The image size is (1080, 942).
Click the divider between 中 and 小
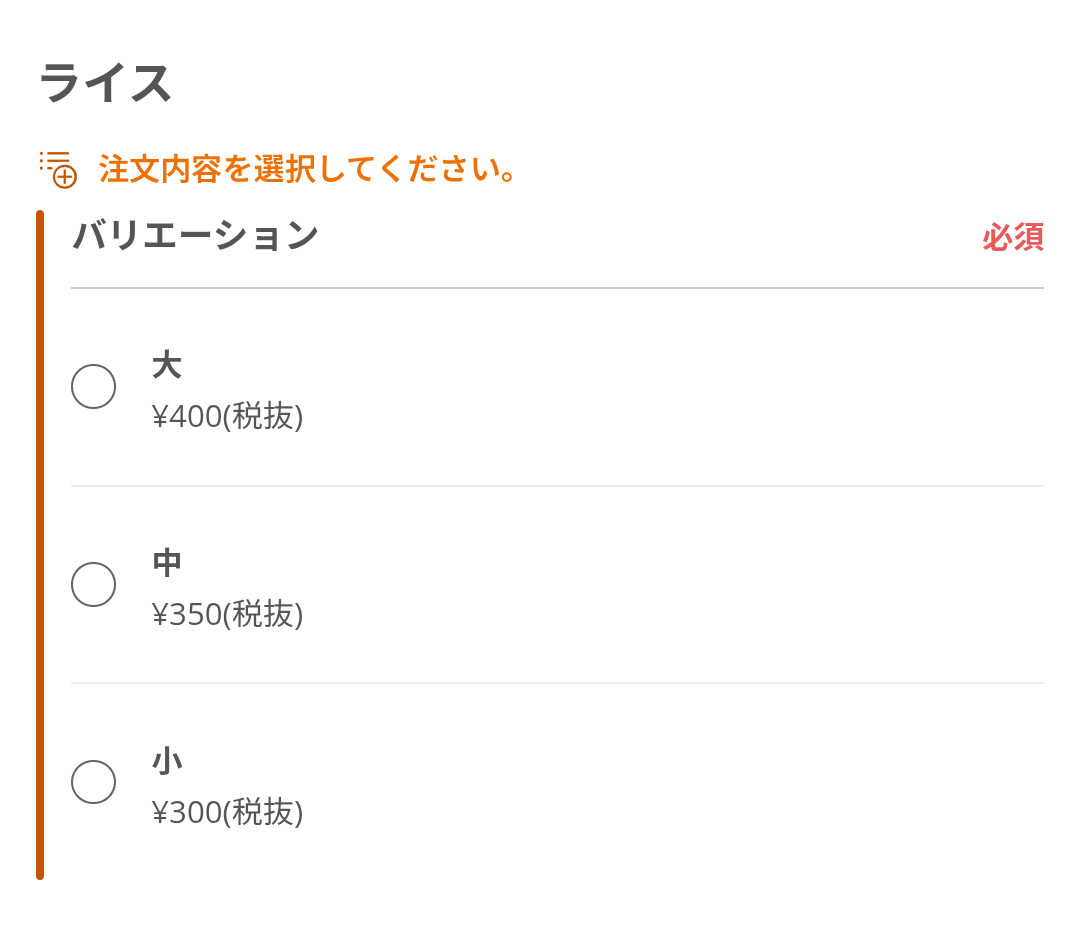pos(557,683)
